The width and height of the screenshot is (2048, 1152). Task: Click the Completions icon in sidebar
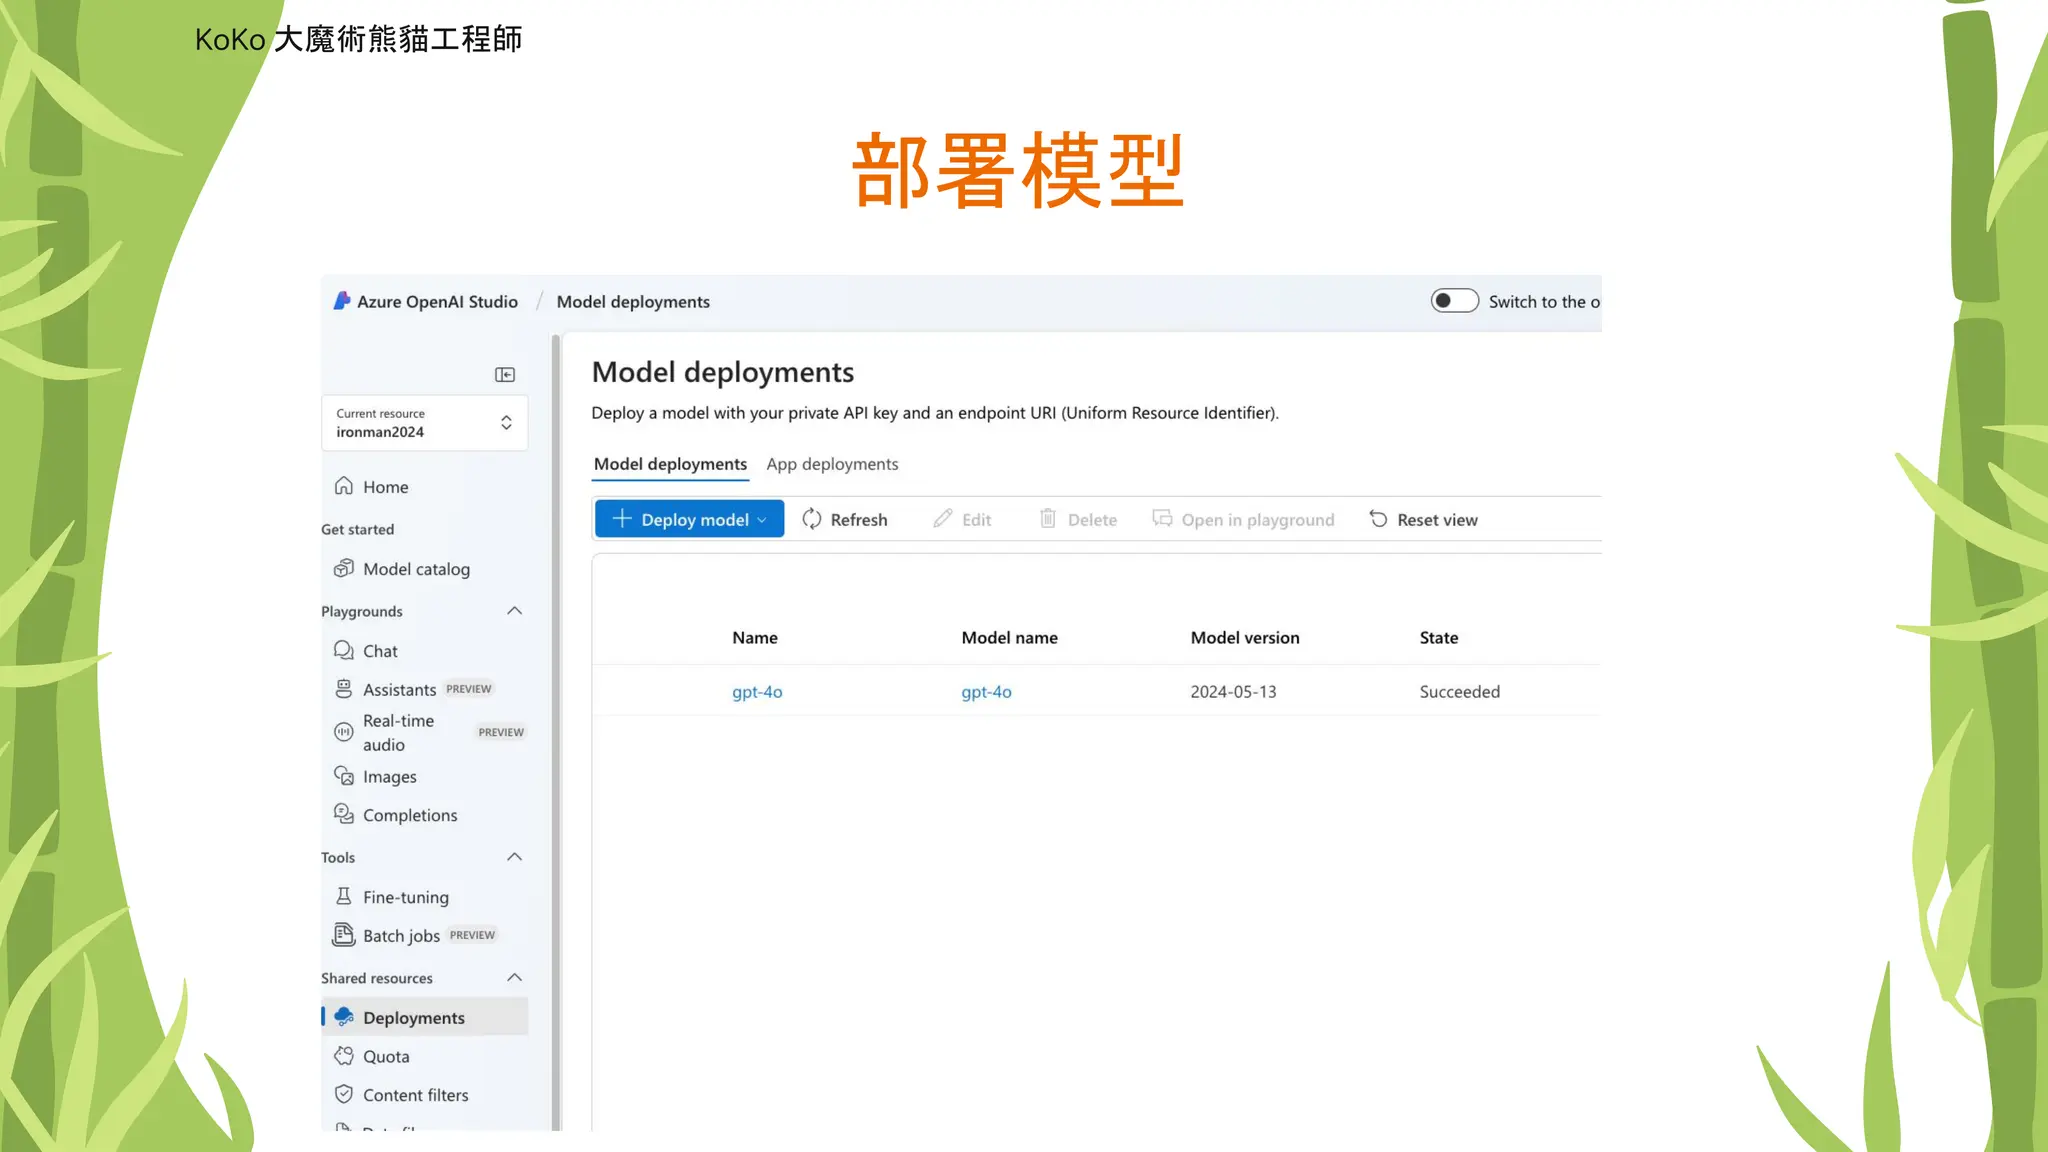pos(343,814)
